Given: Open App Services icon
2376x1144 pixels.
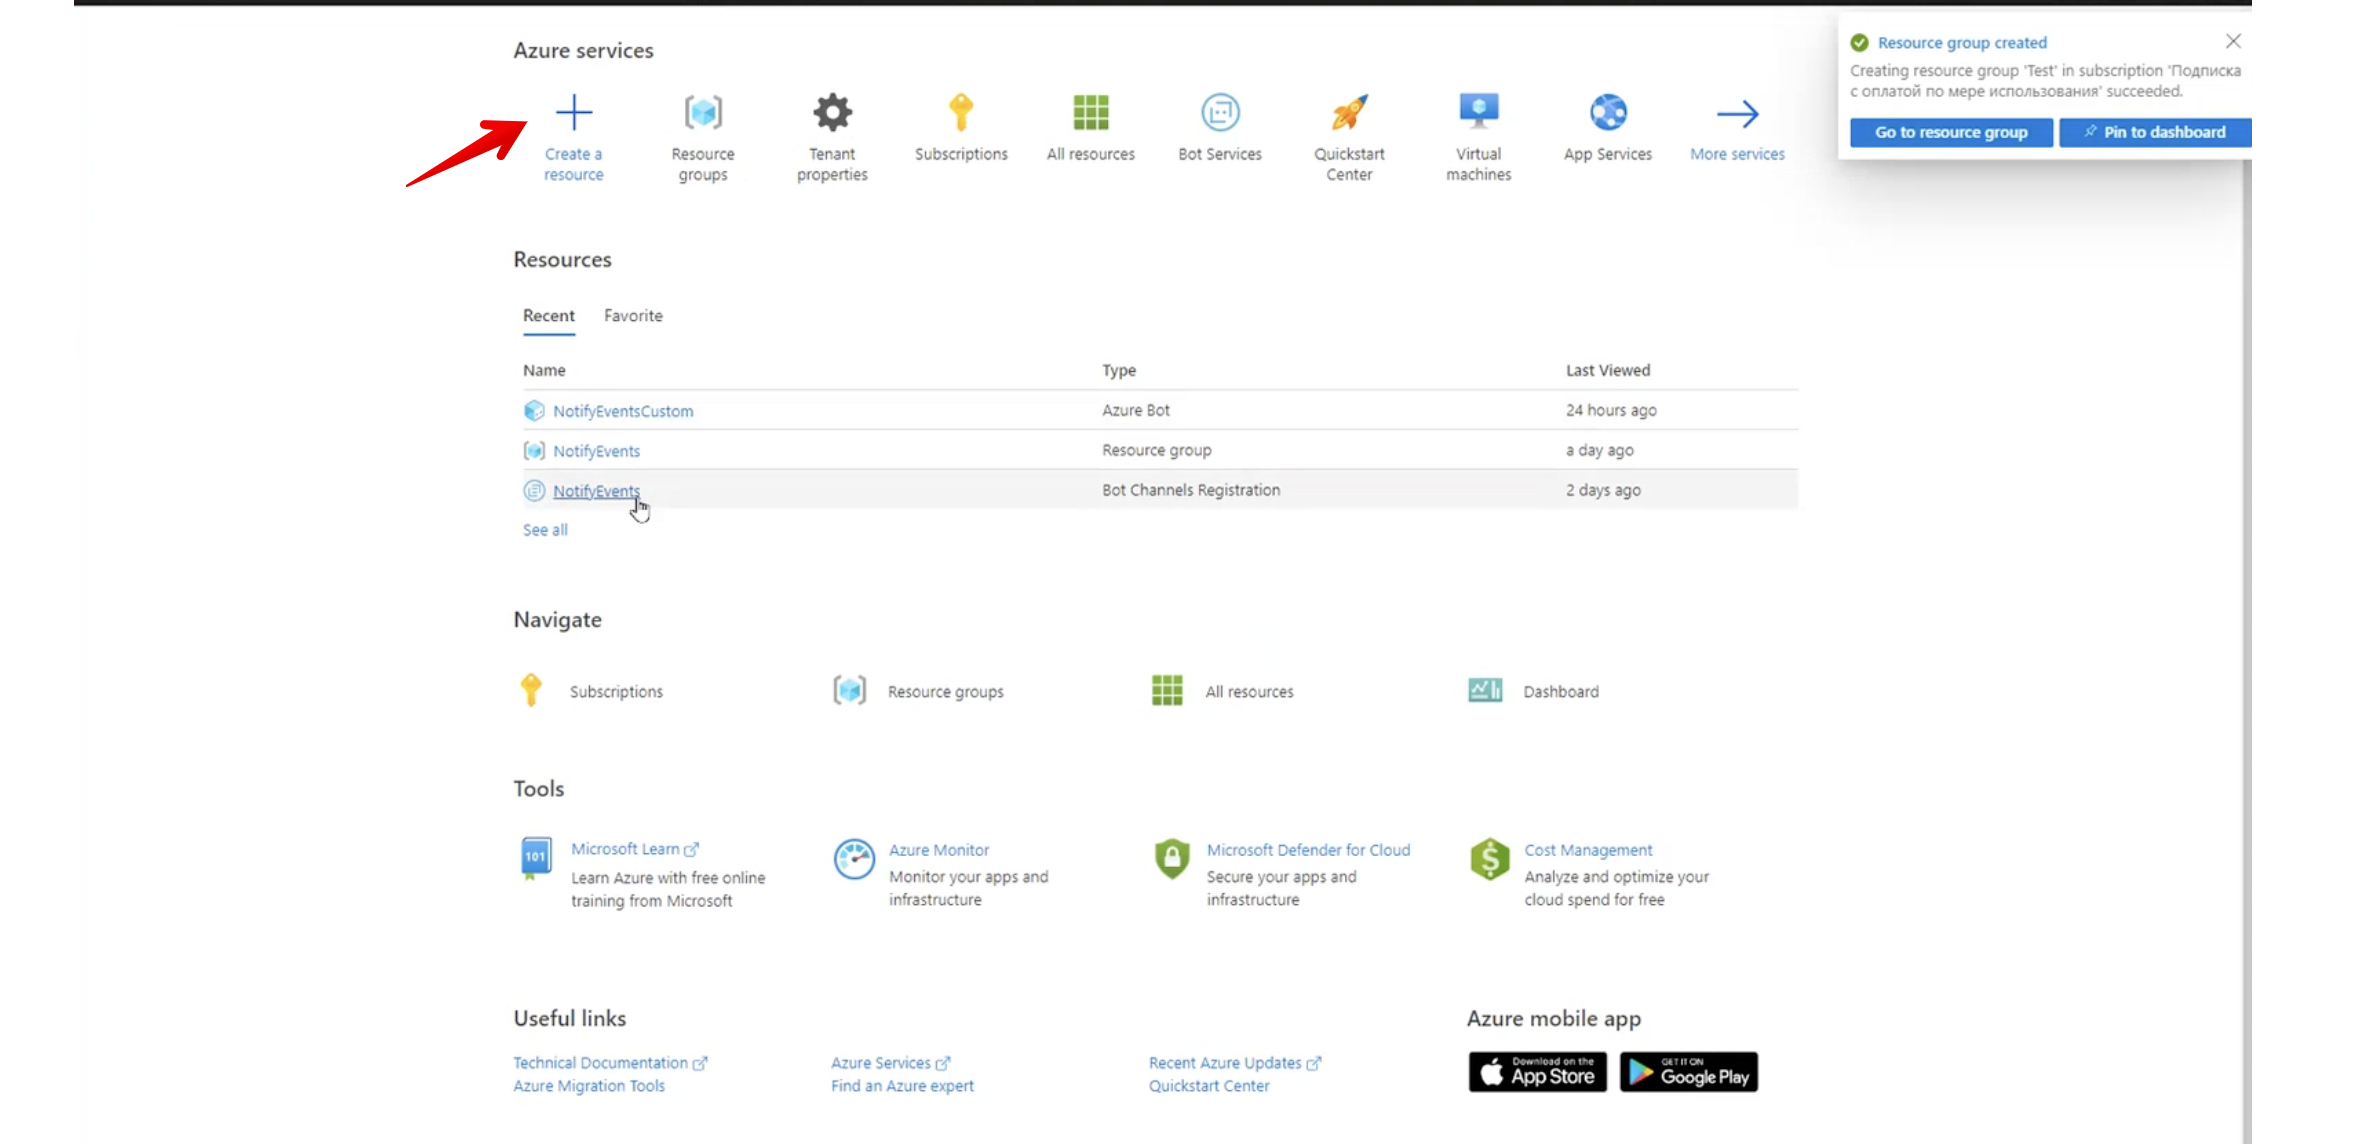Looking at the screenshot, I should 1608,113.
